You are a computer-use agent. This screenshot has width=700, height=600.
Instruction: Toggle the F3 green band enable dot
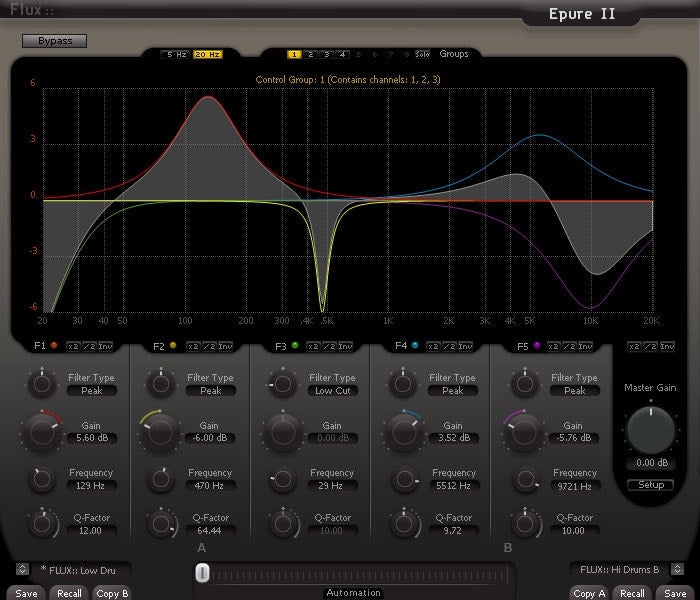point(295,345)
